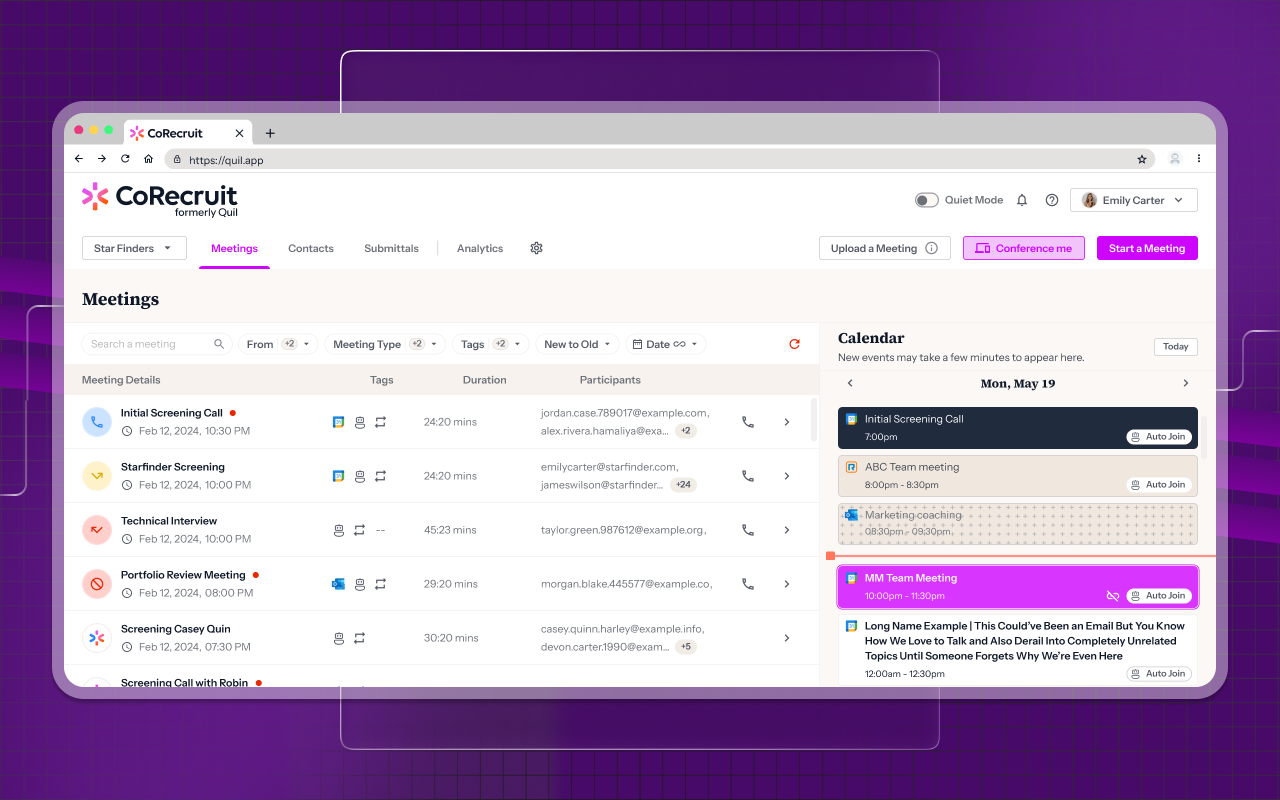Viewport: 1280px width, 800px height.
Task: Click the meetings list vertical scrollbar
Action: click(x=813, y=420)
